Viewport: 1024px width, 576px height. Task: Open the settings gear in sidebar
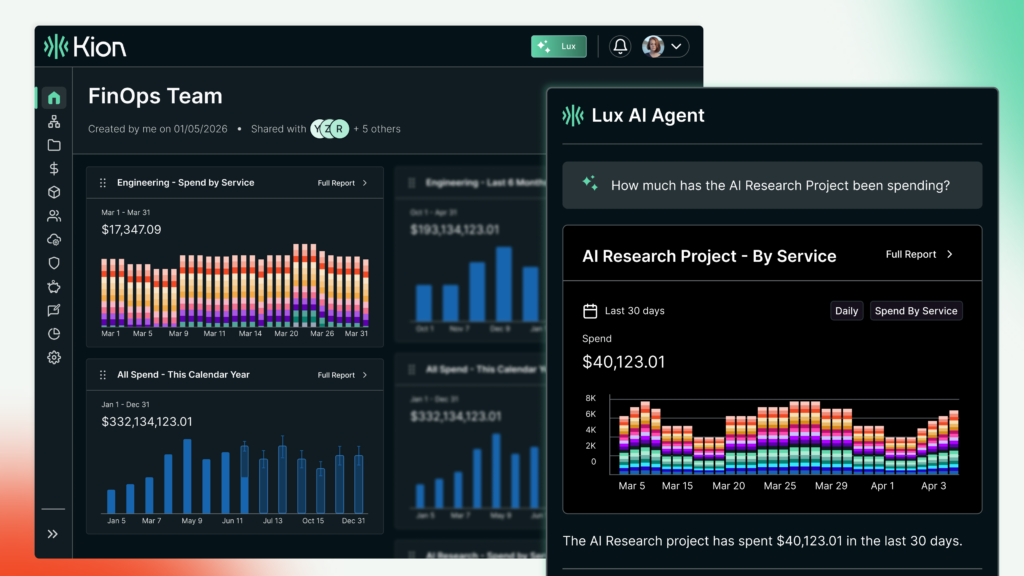tap(54, 357)
